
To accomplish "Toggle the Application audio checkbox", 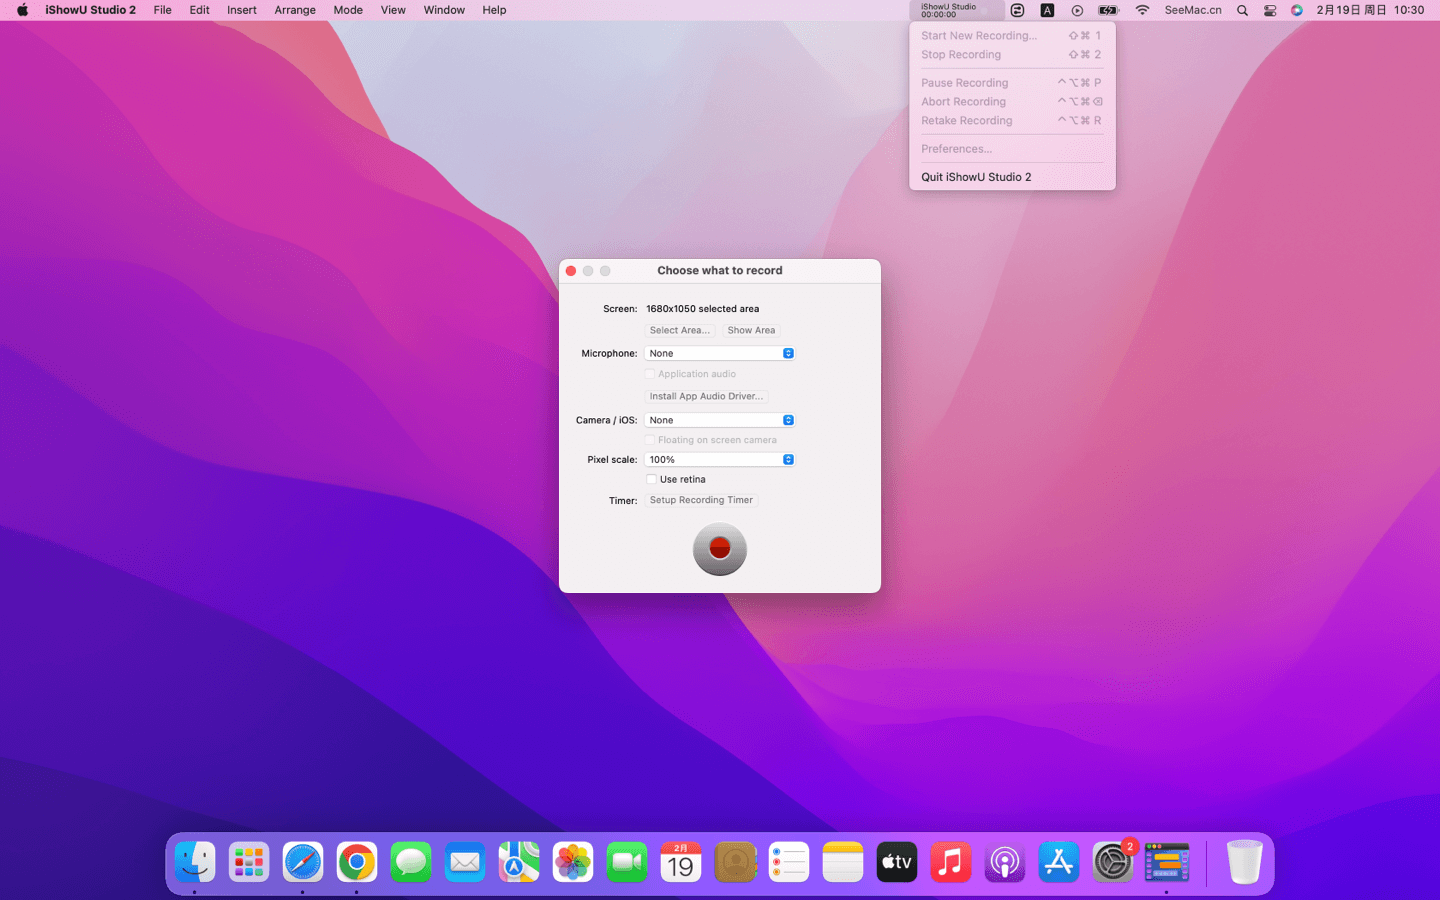I will [650, 374].
